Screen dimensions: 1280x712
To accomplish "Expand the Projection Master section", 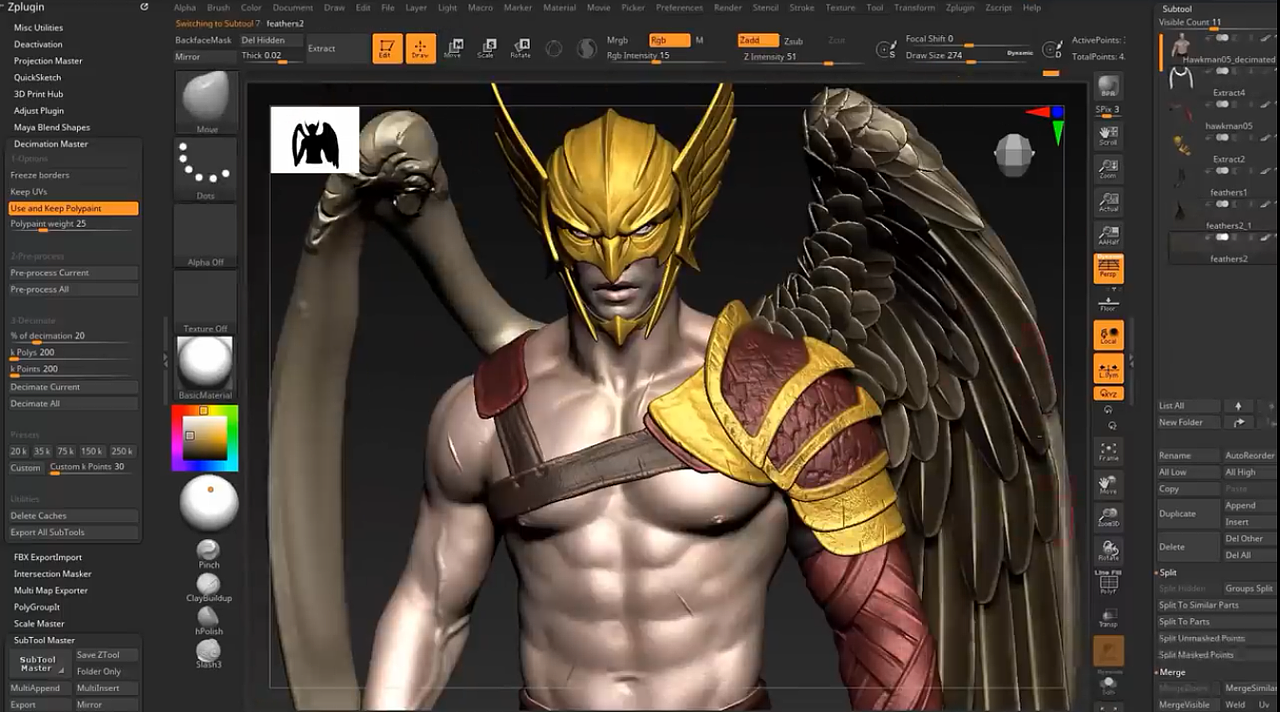I will coord(48,61).
